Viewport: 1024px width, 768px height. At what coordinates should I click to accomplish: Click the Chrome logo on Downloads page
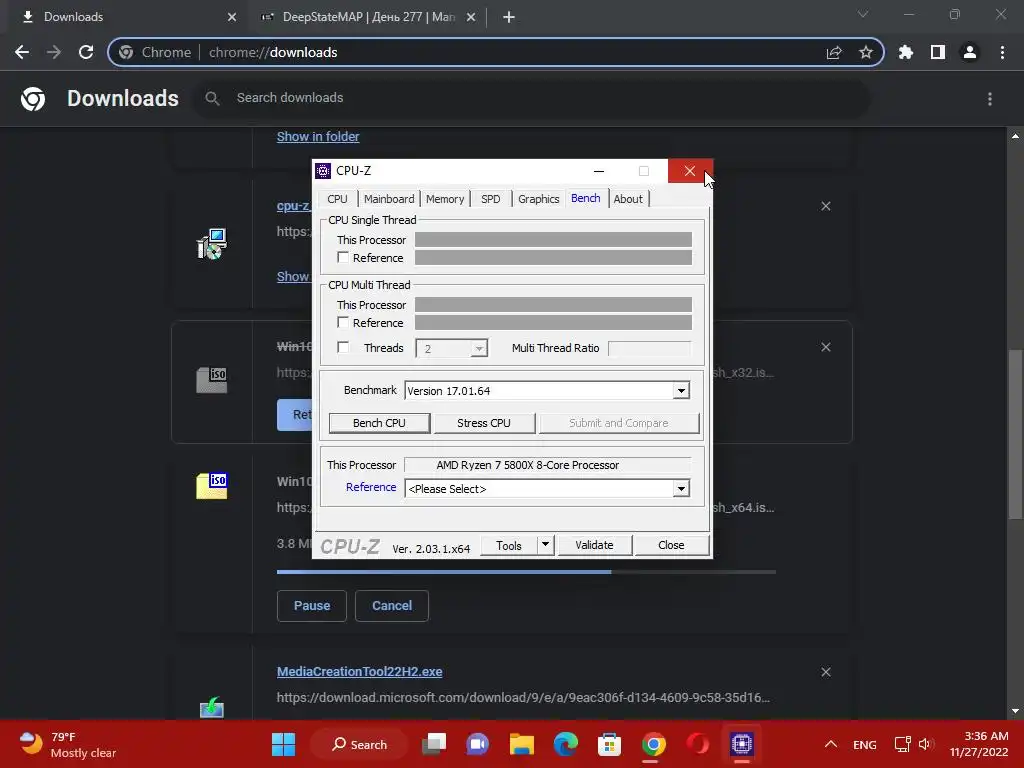point(33,99)
